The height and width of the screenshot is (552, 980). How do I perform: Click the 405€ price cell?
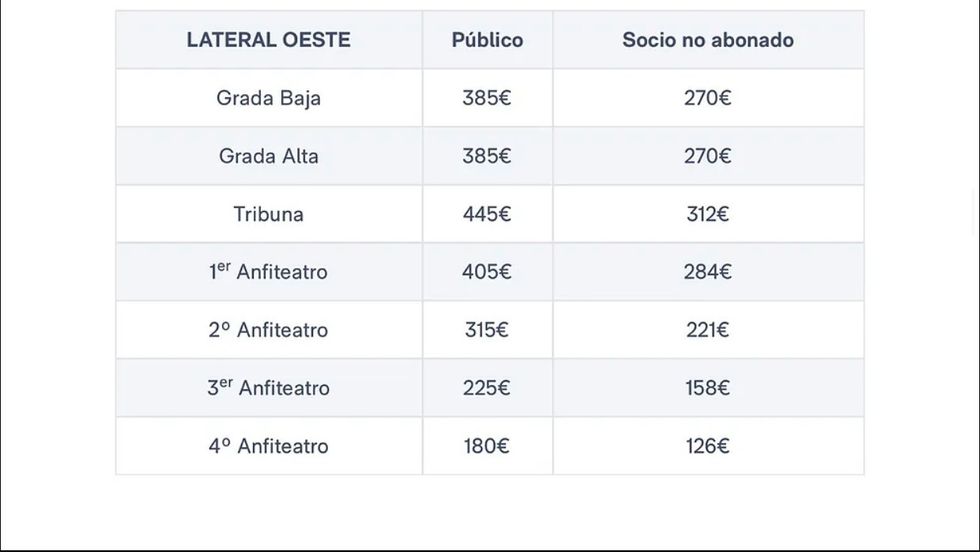click(x=487, y=272)
